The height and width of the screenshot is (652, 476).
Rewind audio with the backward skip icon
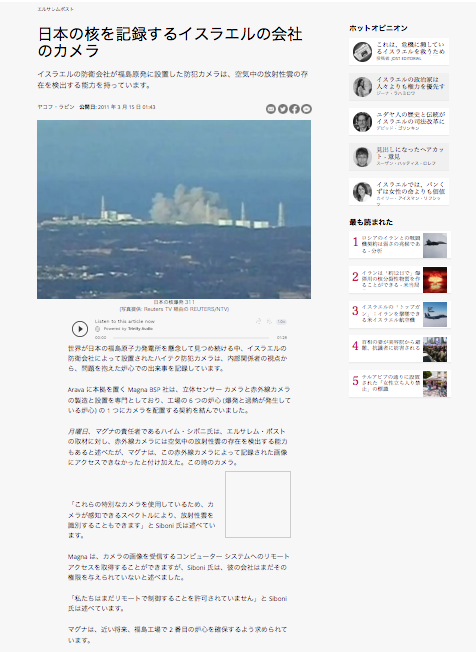tap(258, 321)
